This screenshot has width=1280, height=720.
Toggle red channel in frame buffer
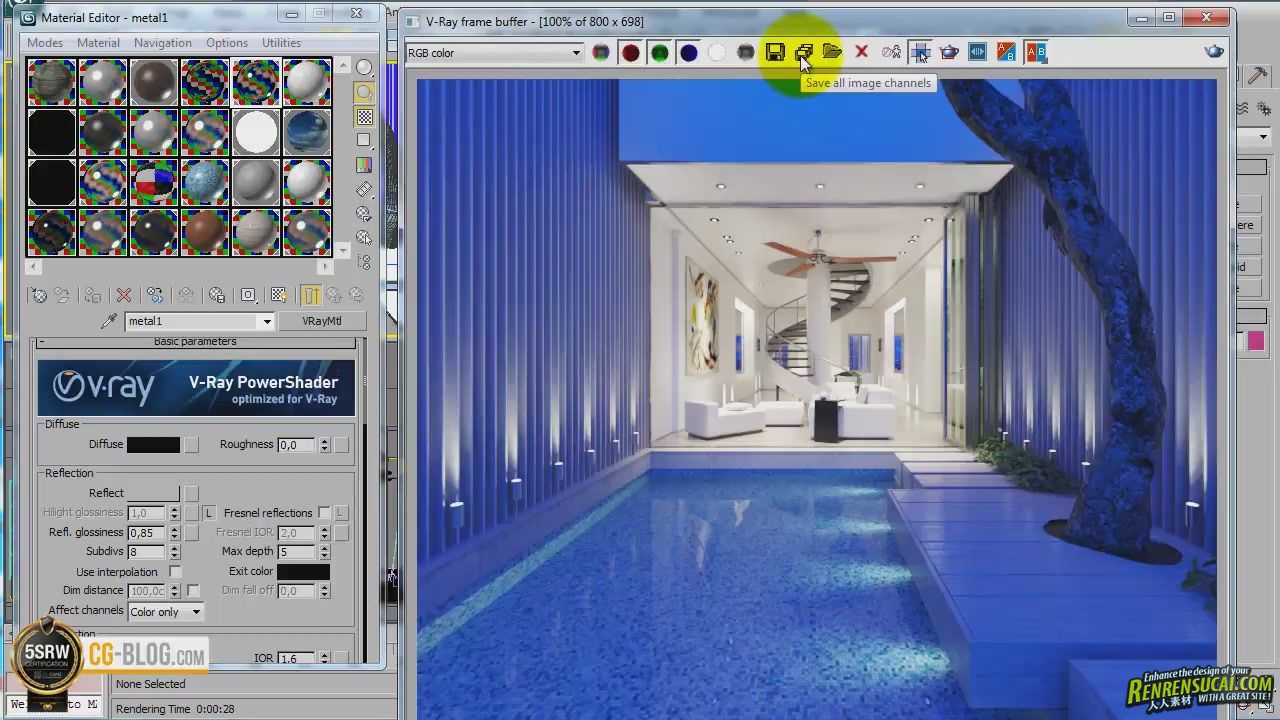pyautogui.click(x=630, y=52)
